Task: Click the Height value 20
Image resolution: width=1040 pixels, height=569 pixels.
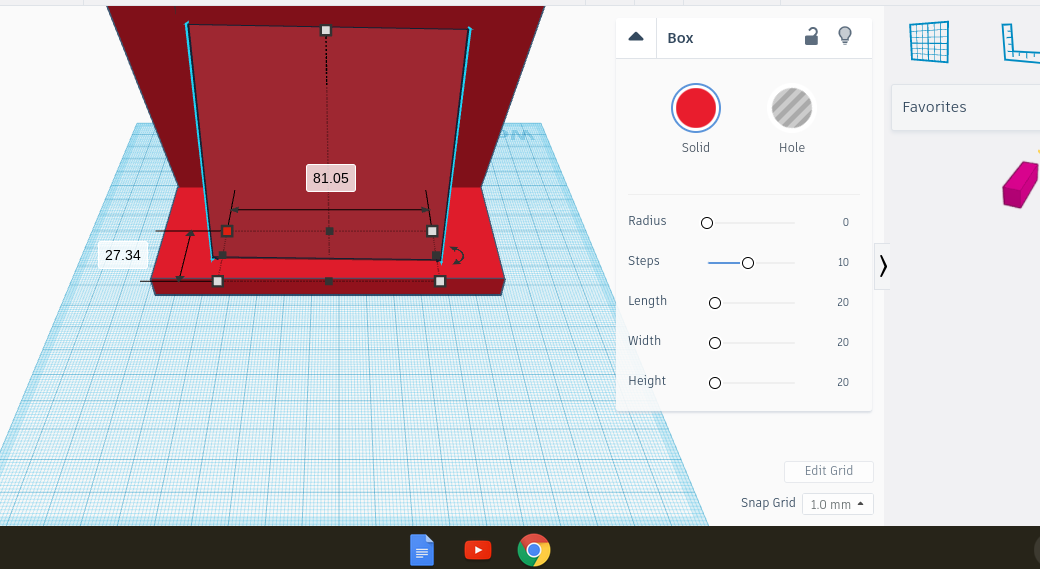Action: 842,381
